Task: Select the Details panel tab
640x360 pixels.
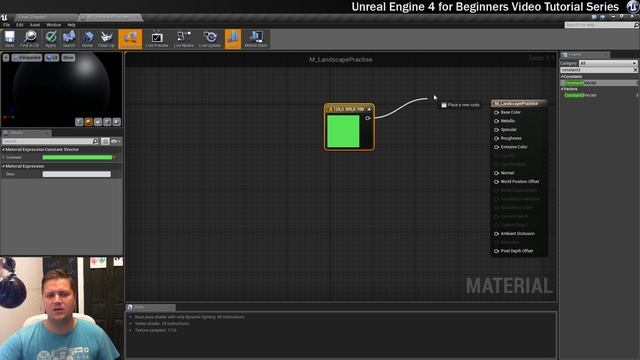Action: point(27,133)
